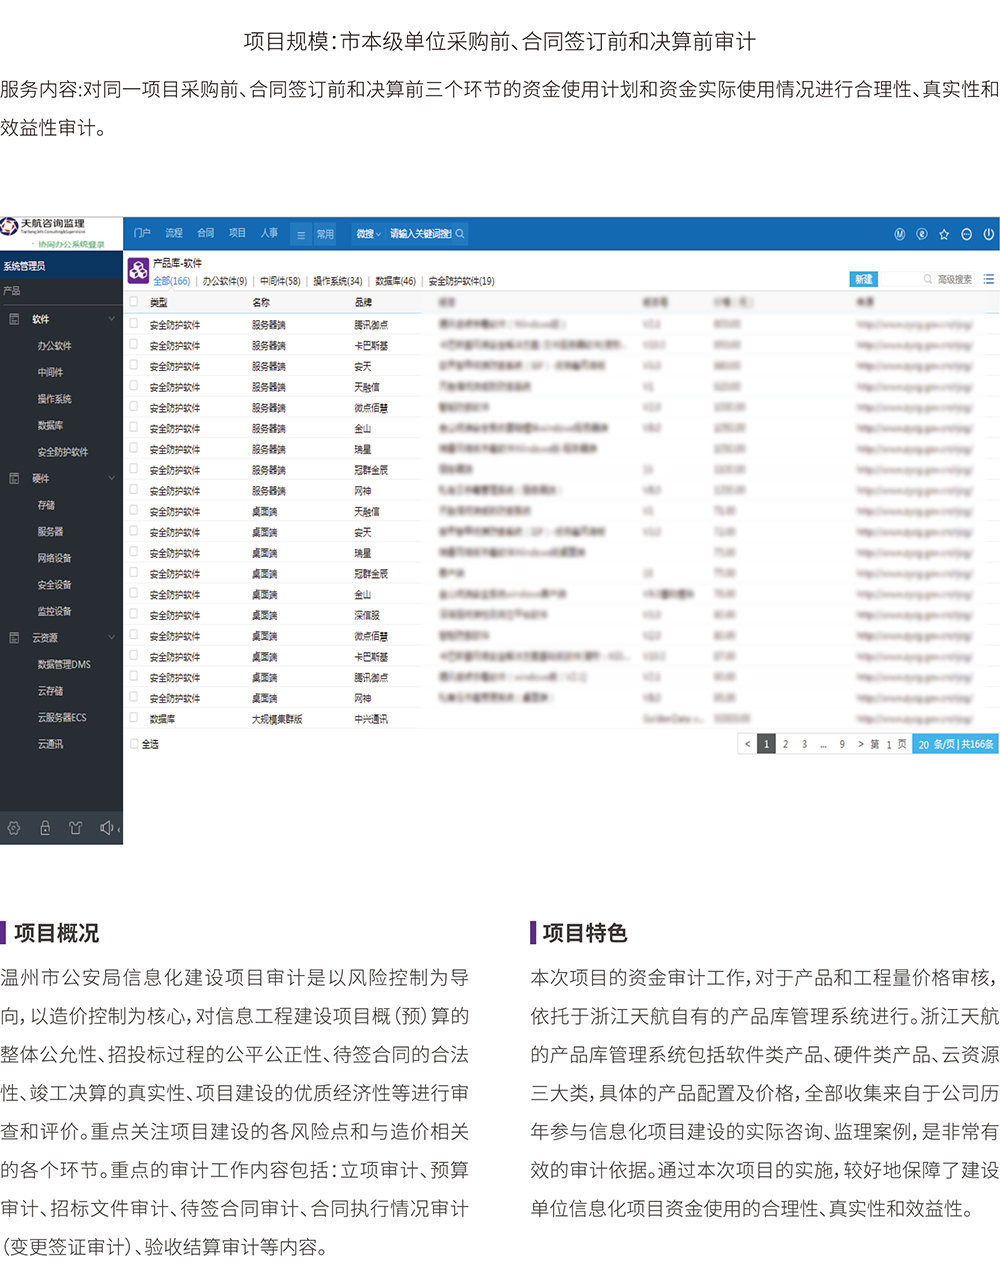Screen dimensions: 1000x1282
Task: Click the lock icon in sidebar footer
Action: pyautogui.click(x=45, y=828)
